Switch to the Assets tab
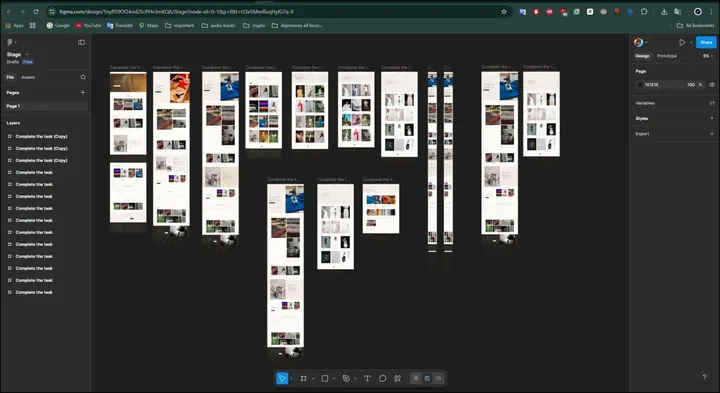This screenshot has width=720, height=393. coord(28,77)
